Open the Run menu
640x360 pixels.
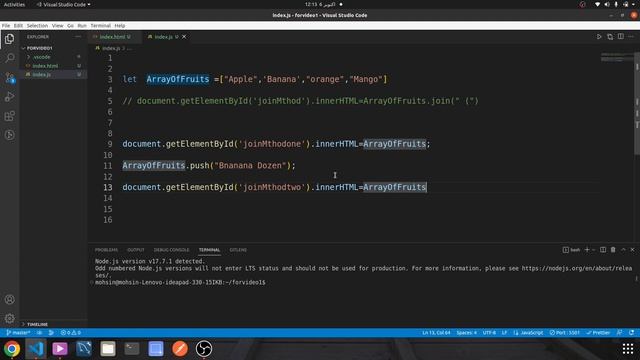(x=82, y=25)
